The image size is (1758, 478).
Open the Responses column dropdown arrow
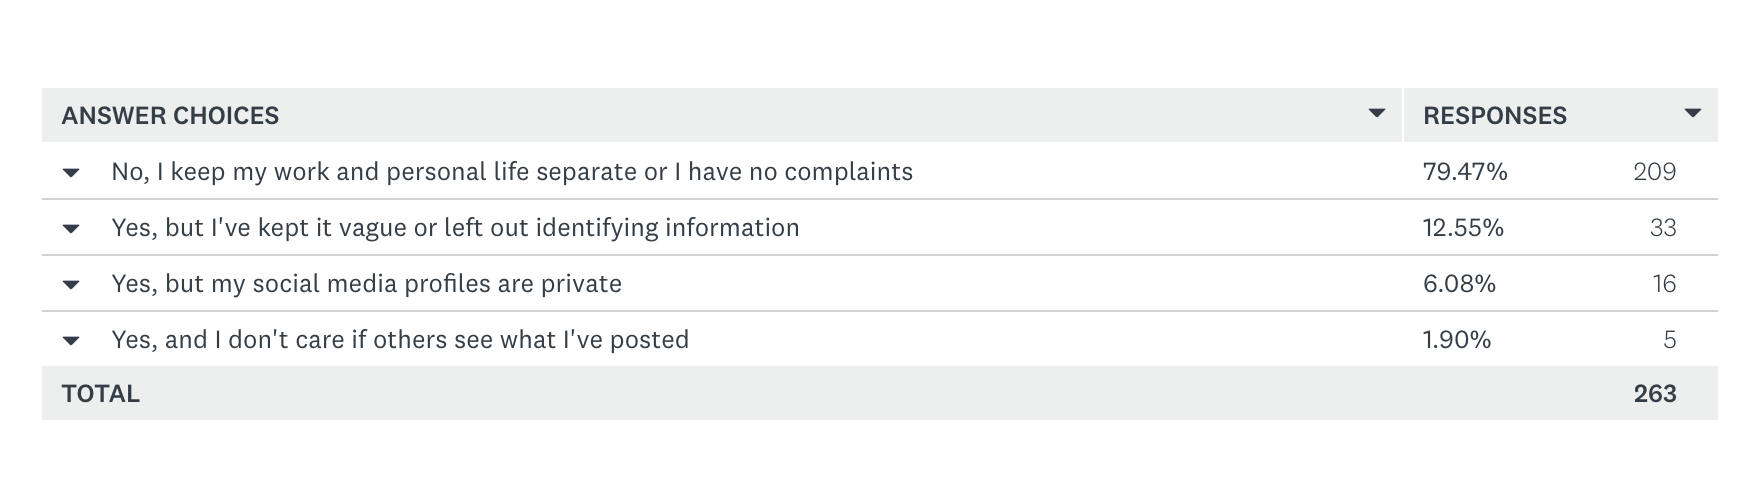tap(1692, 113)
